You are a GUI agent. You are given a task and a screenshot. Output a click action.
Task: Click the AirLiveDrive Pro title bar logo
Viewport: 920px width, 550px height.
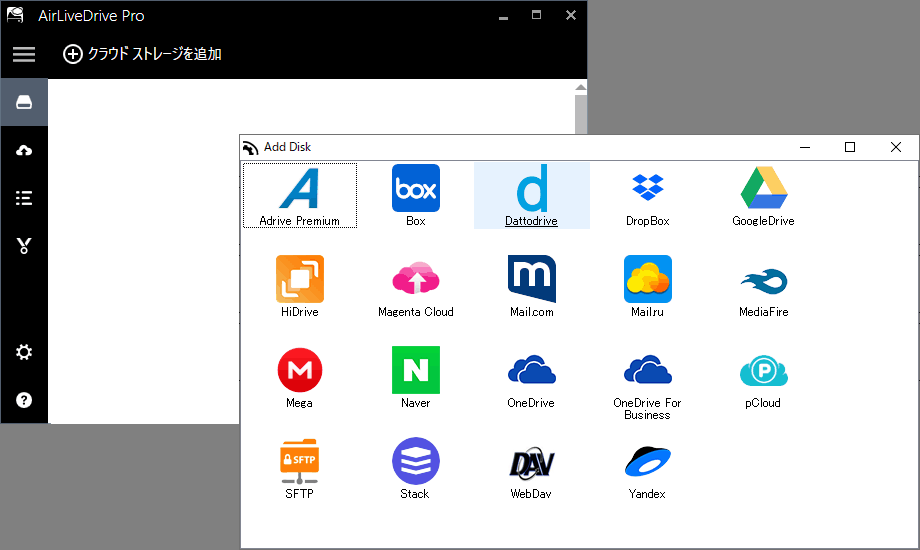pos(15,15)
